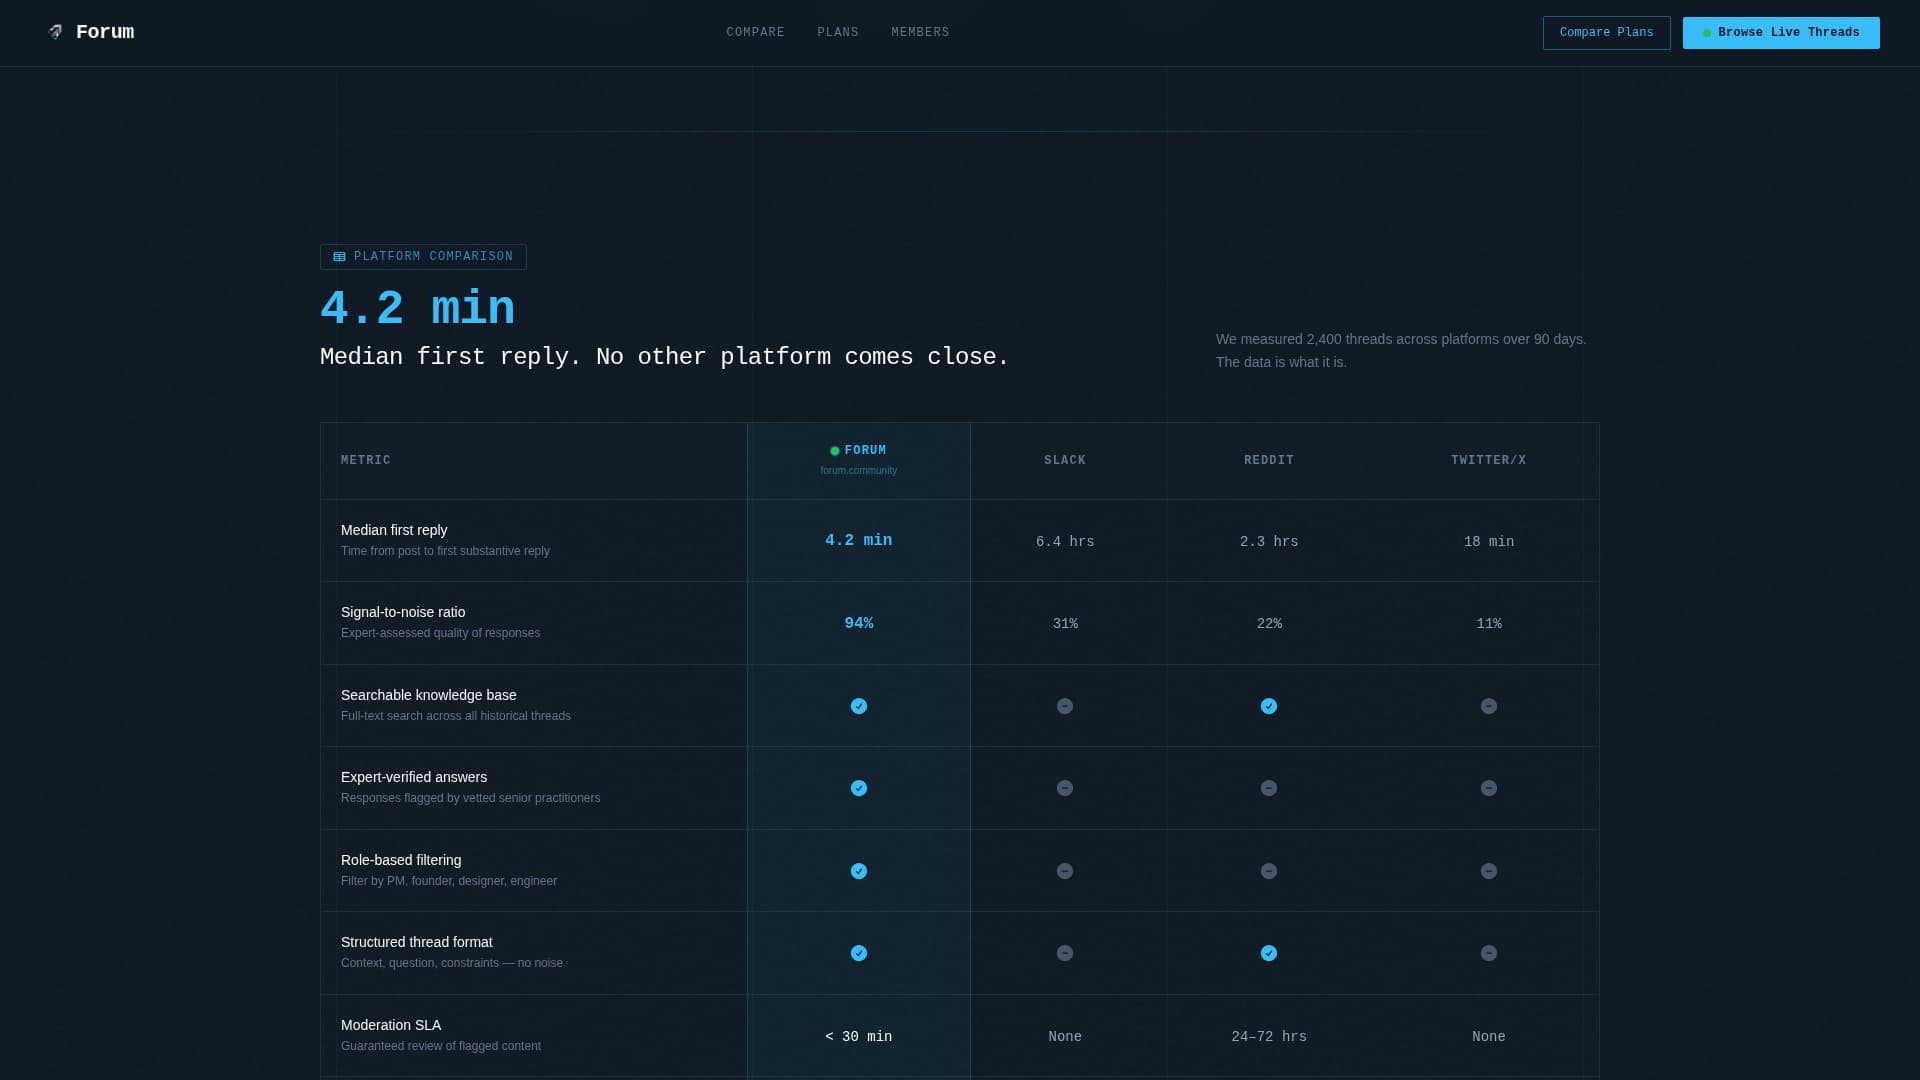Screen dimensions: 1920x1080
Task: Click the Forum rocket logo icon
Action: (56, 32)
